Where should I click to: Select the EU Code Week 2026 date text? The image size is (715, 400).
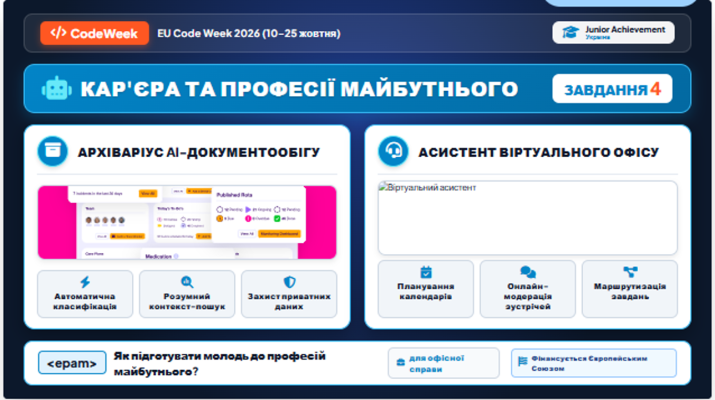click(x=249, y=33)
